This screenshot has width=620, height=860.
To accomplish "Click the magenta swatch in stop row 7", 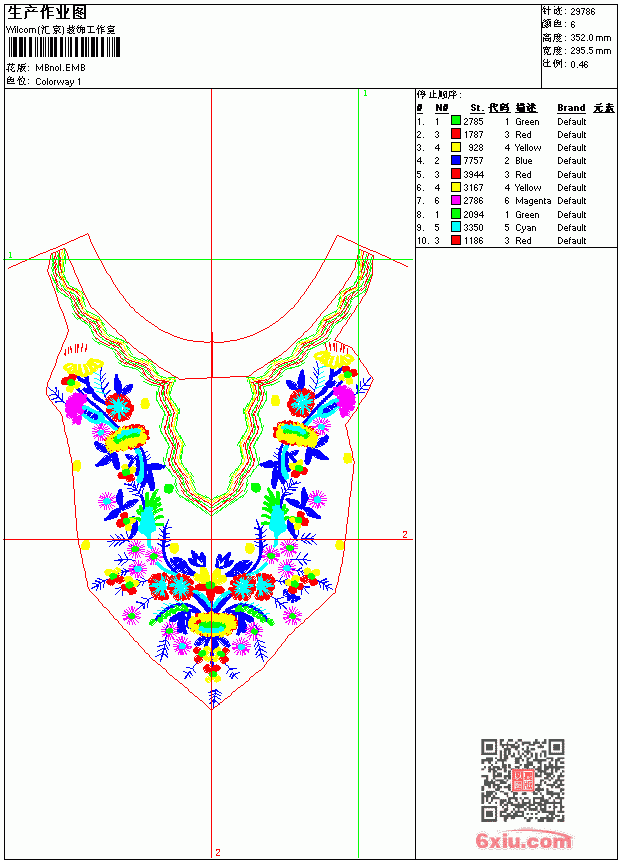I will 455,200.
